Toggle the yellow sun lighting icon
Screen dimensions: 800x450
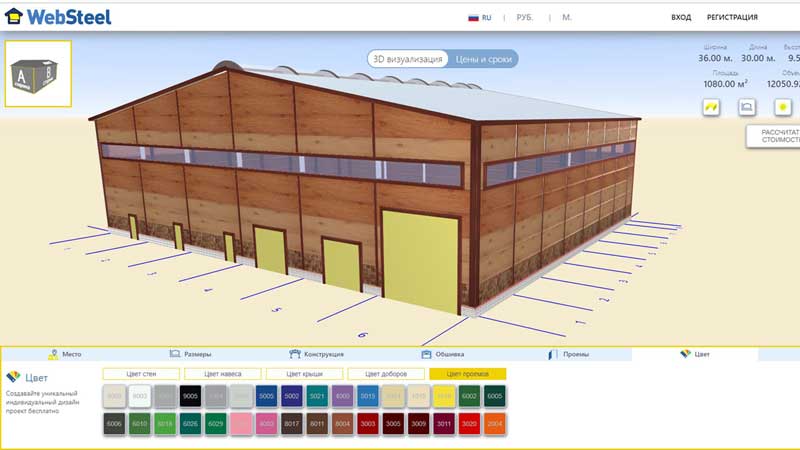click(783, 107)
